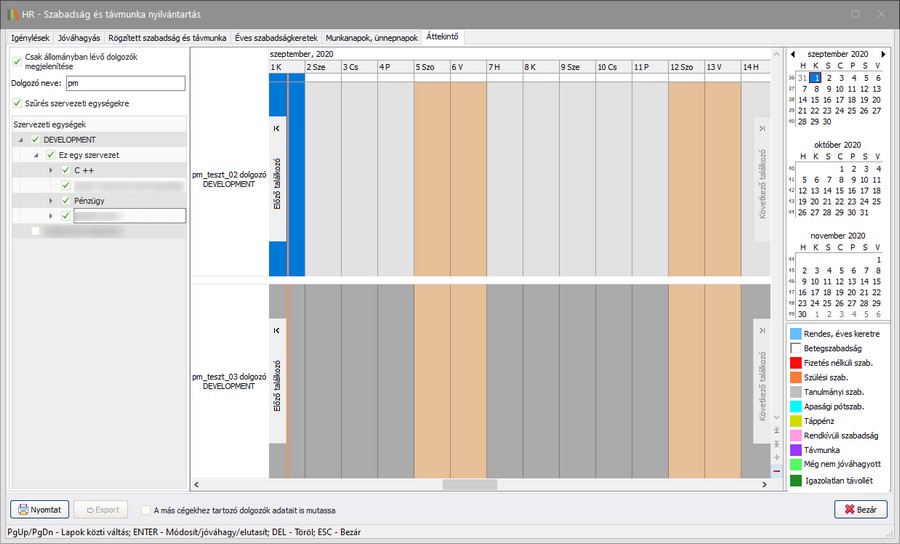
Task: Enable showing other companies' employee data
Action: click(147, 509)
